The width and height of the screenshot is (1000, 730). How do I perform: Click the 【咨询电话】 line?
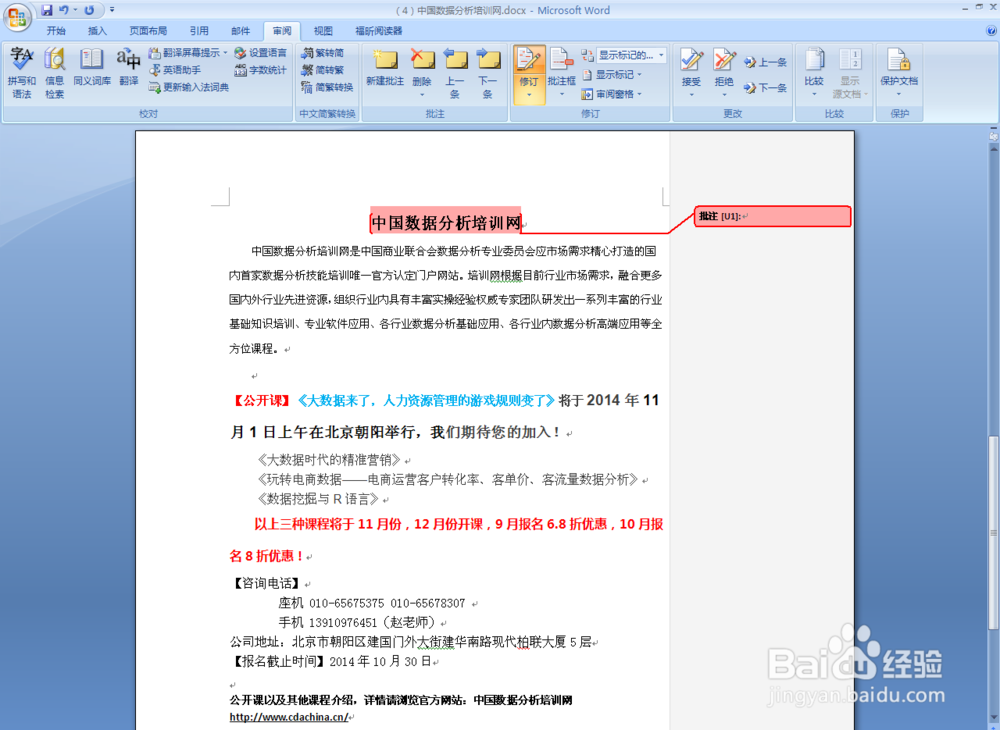[266, 583]
